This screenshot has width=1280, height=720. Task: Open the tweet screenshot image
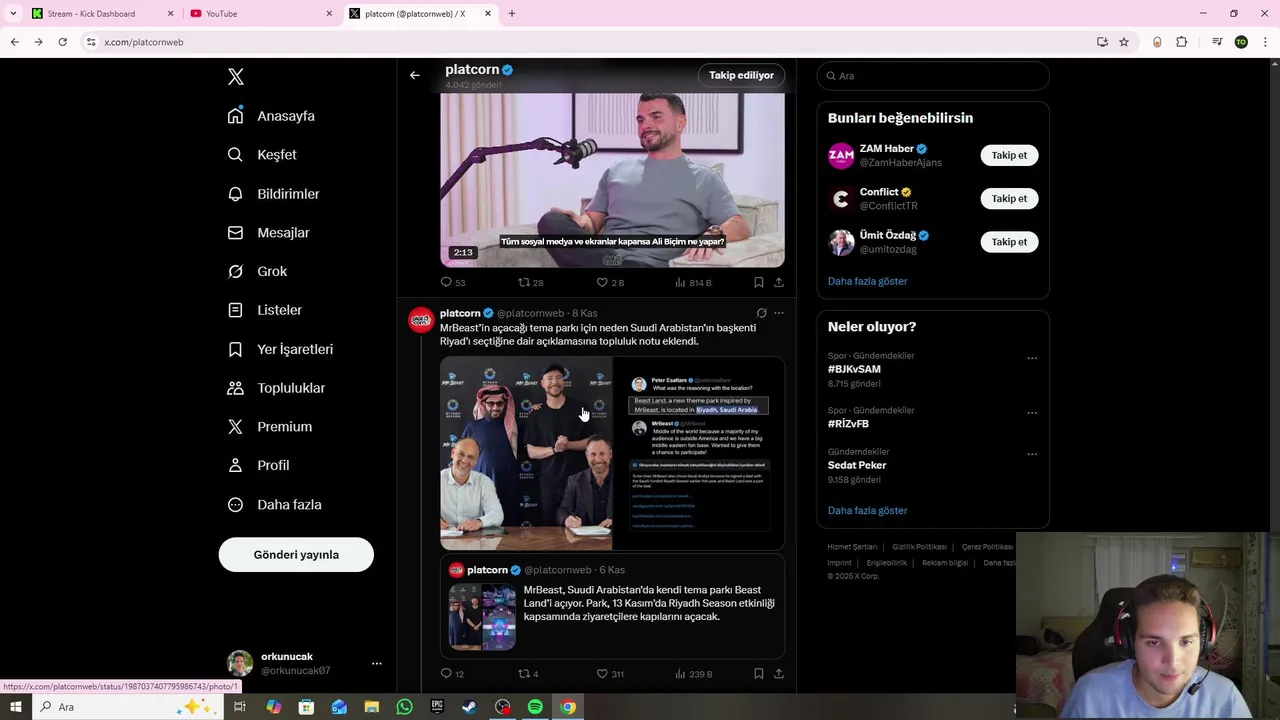pos(699,453)
